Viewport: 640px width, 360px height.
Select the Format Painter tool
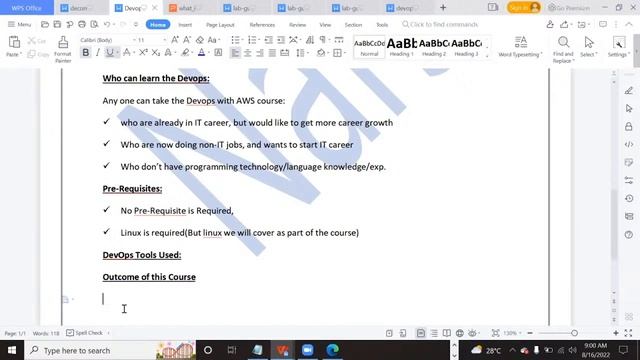63,49
